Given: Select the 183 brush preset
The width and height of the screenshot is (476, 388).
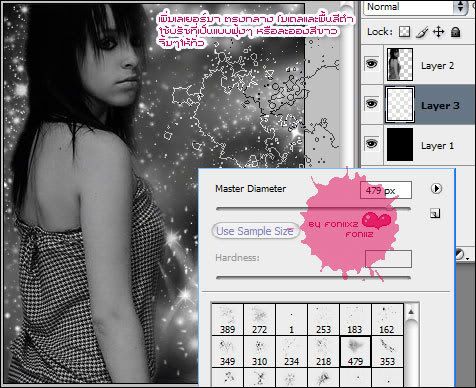Looking at the screenshot, I should coord(355,319).
